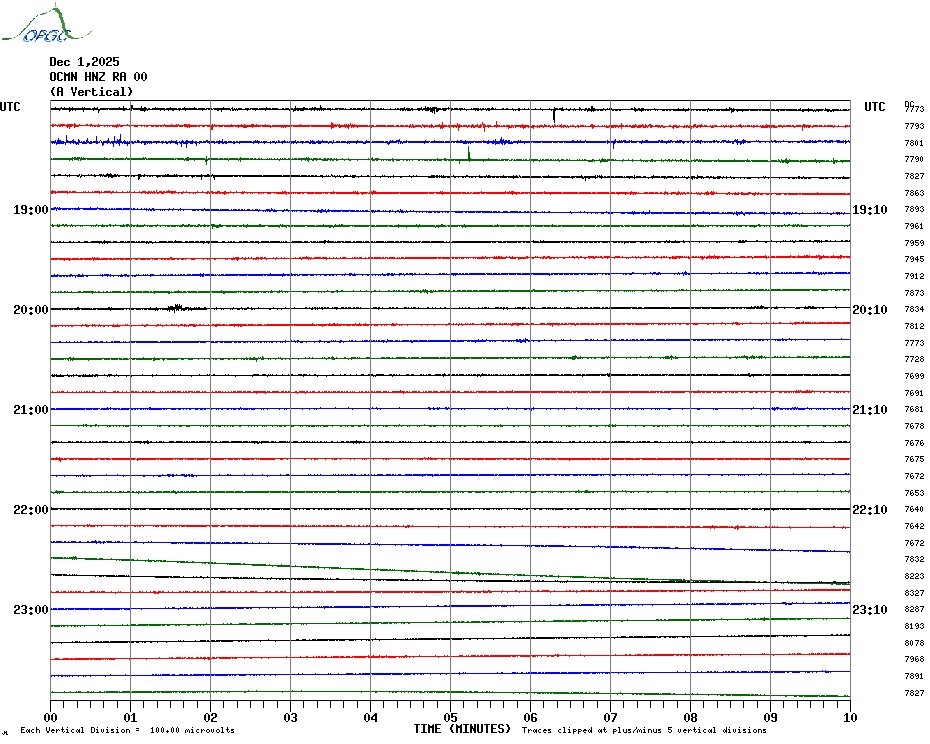The image size is (930, 744).
Task: Click the minute axis label 07
Action: (x=610, y=717)
